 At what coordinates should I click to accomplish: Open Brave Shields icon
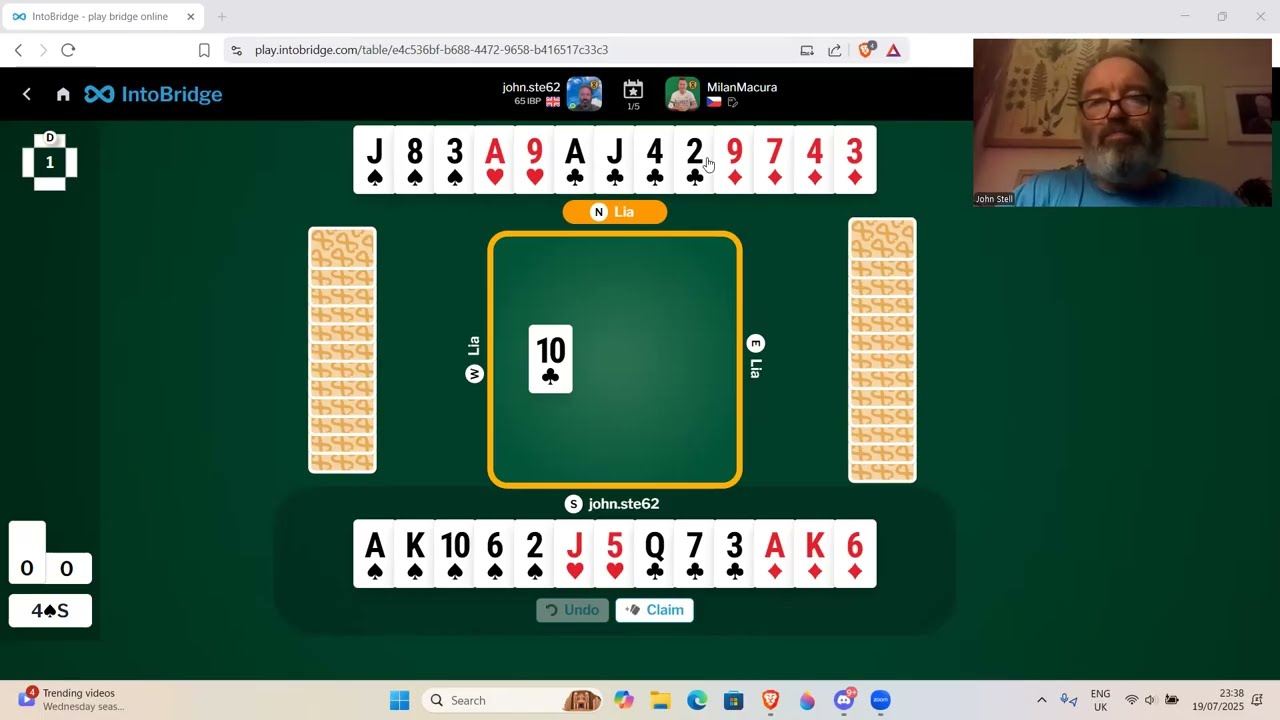866,50
